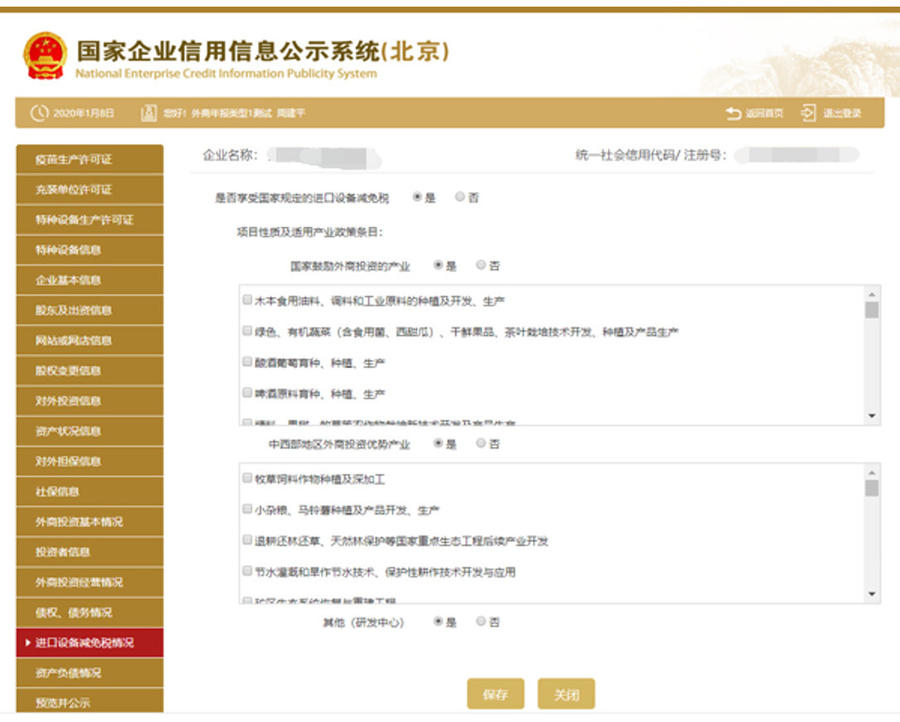Click down arrow of 中西部地区外商投资优势产业 list scrollbar
The width and height of the screenshot is (900, 722).
tap(872, 593)
